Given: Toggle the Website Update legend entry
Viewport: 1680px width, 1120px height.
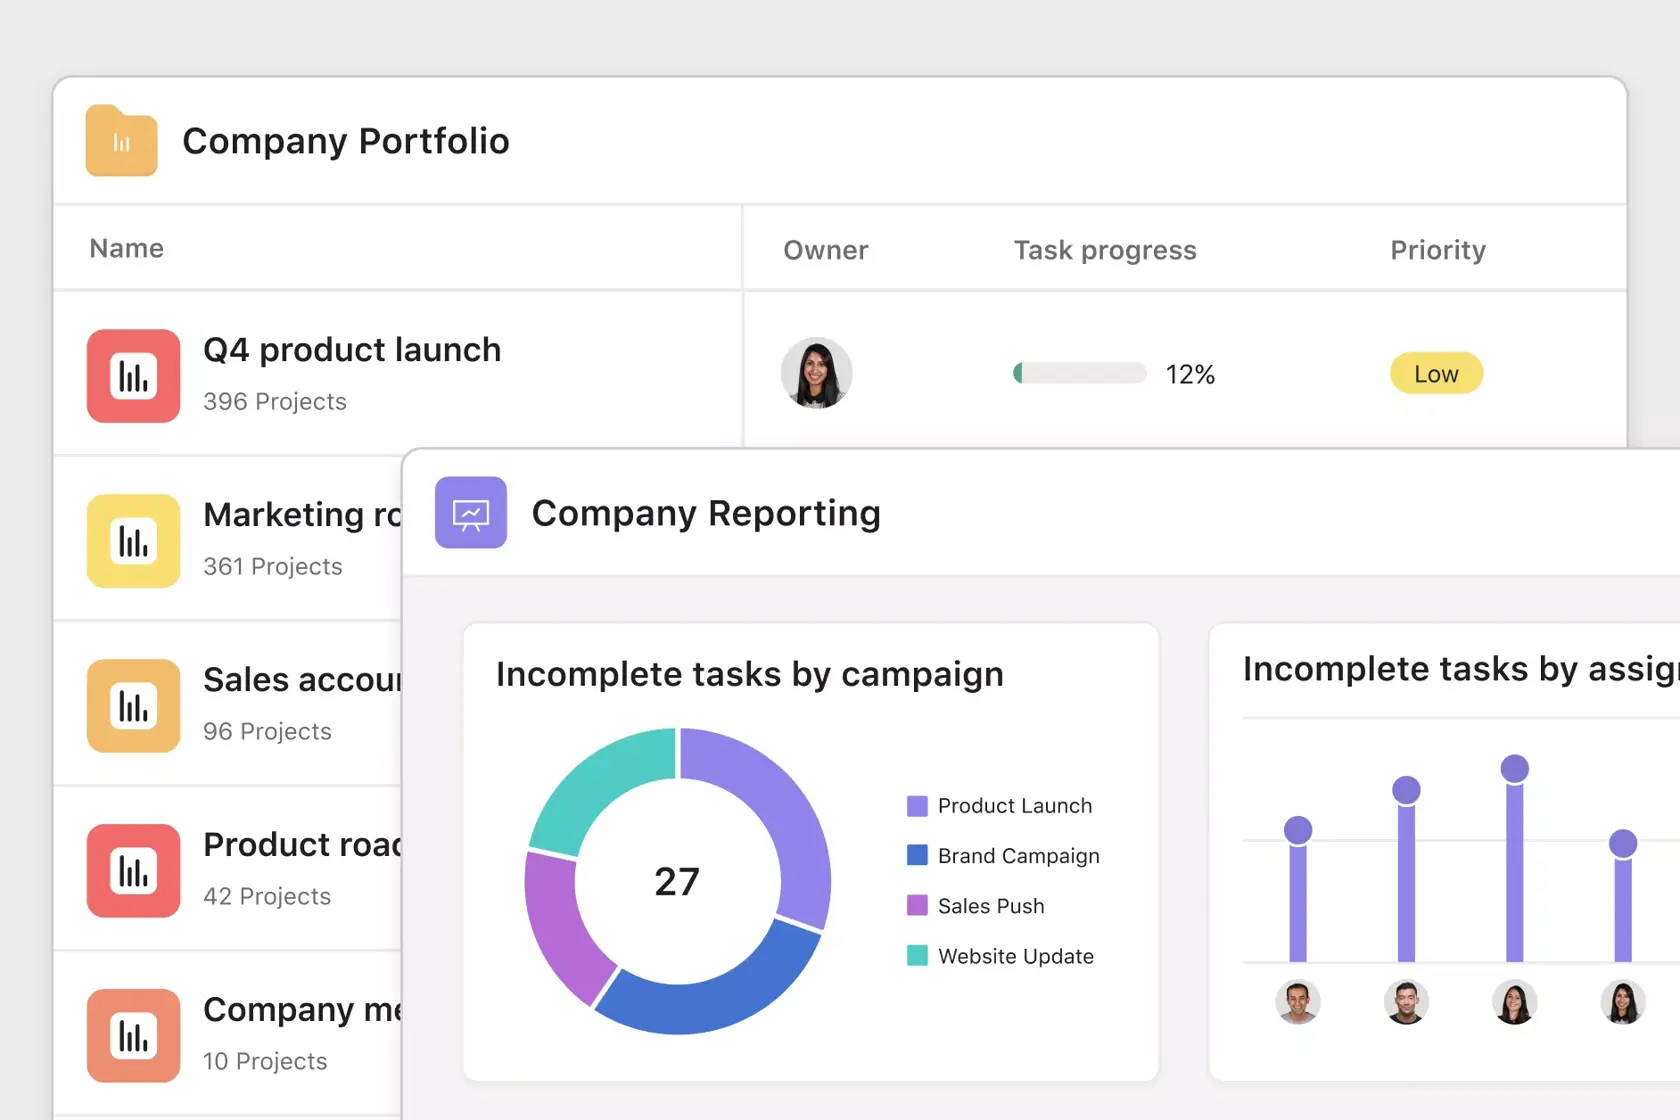Looking at the screenshot, I should (x=1000, y=955).
